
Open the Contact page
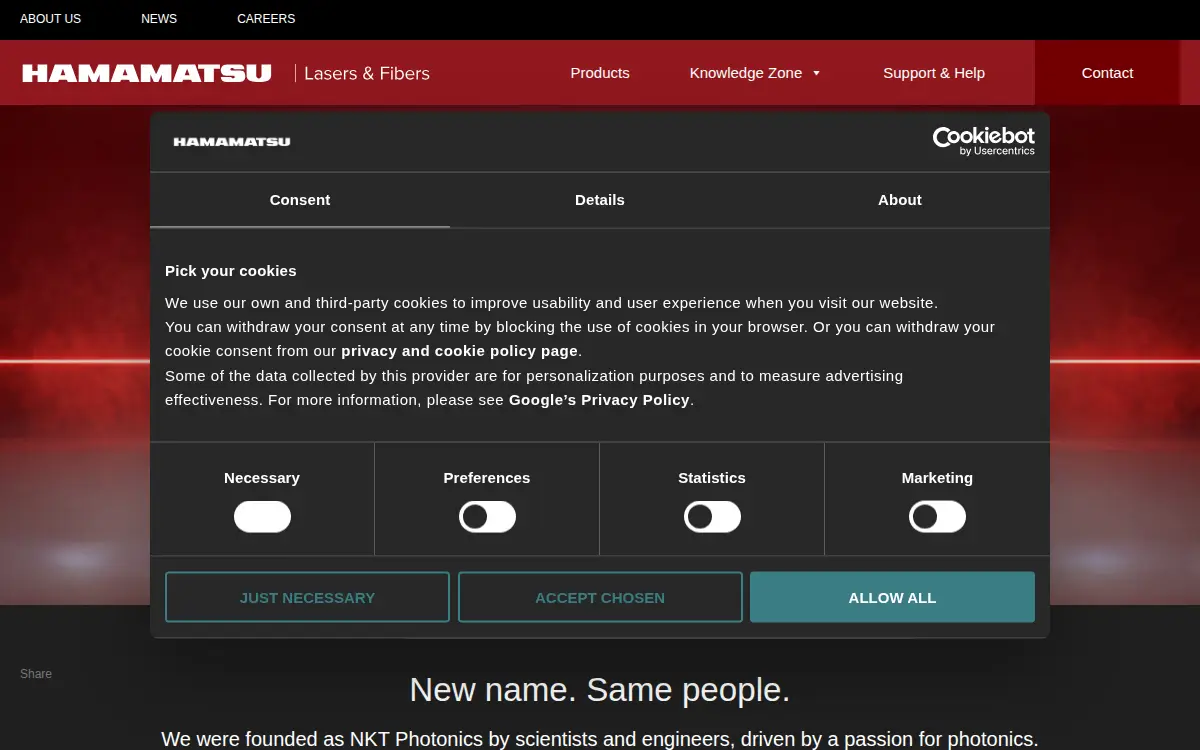click(1107, 73)
